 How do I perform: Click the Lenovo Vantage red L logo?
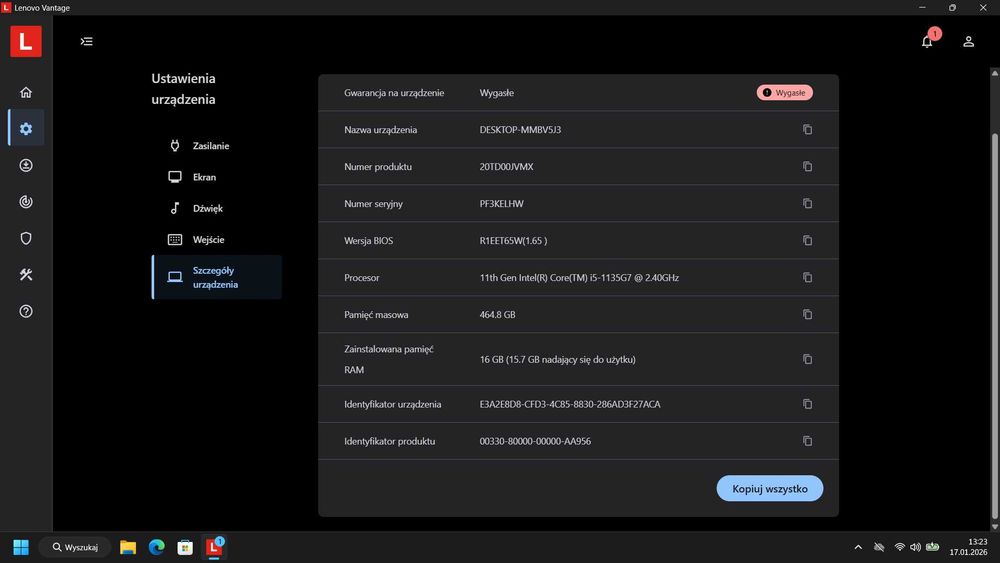point(26,41)
